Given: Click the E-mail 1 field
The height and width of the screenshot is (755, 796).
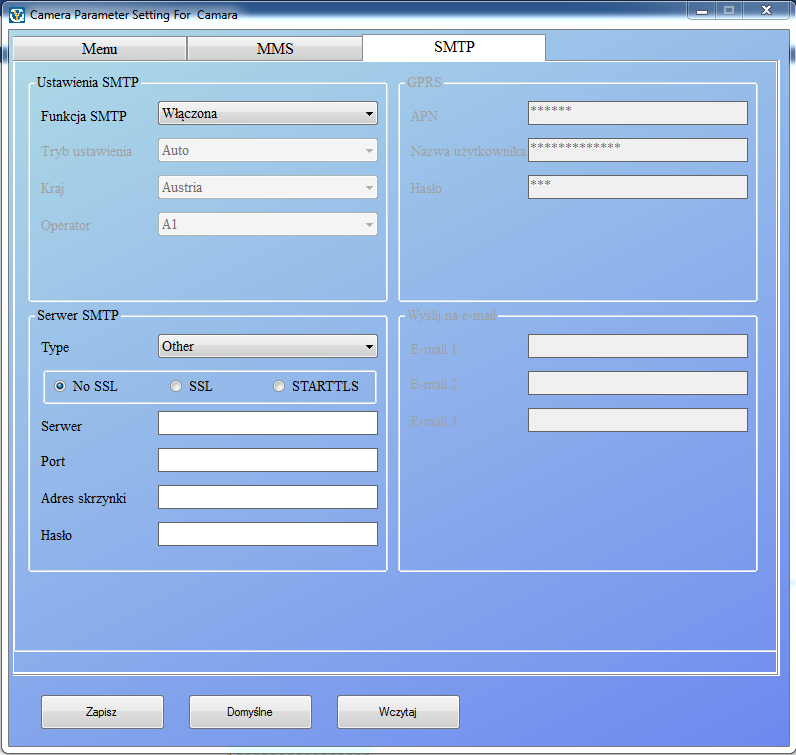Looking at the screenshot, I should point(637,346).
